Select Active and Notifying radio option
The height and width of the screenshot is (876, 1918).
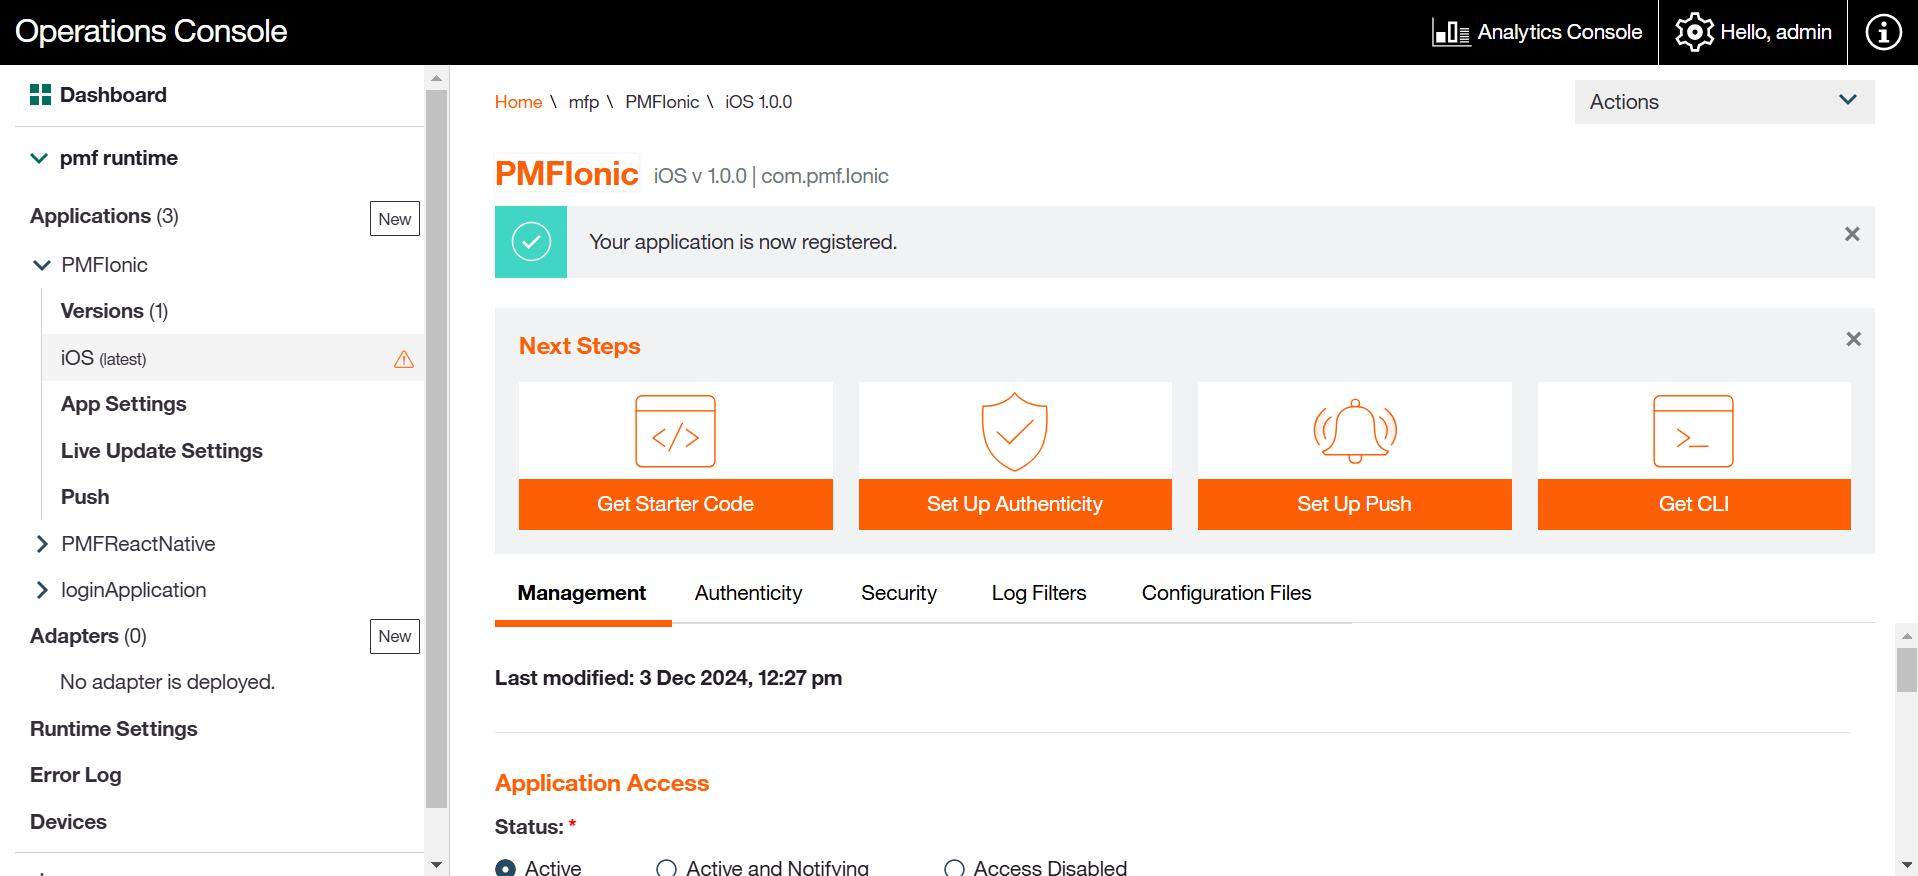click(666, 868)
